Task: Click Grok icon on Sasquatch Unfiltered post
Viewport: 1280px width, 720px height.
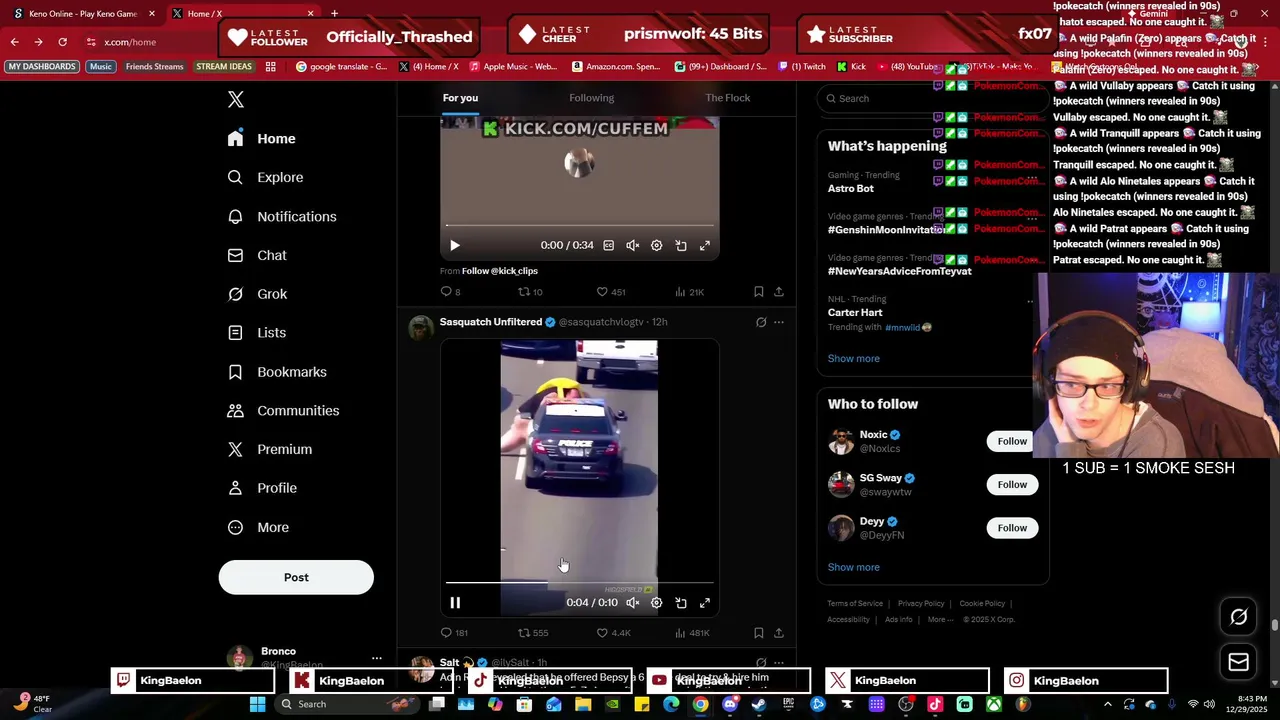Action: [761, 322]
